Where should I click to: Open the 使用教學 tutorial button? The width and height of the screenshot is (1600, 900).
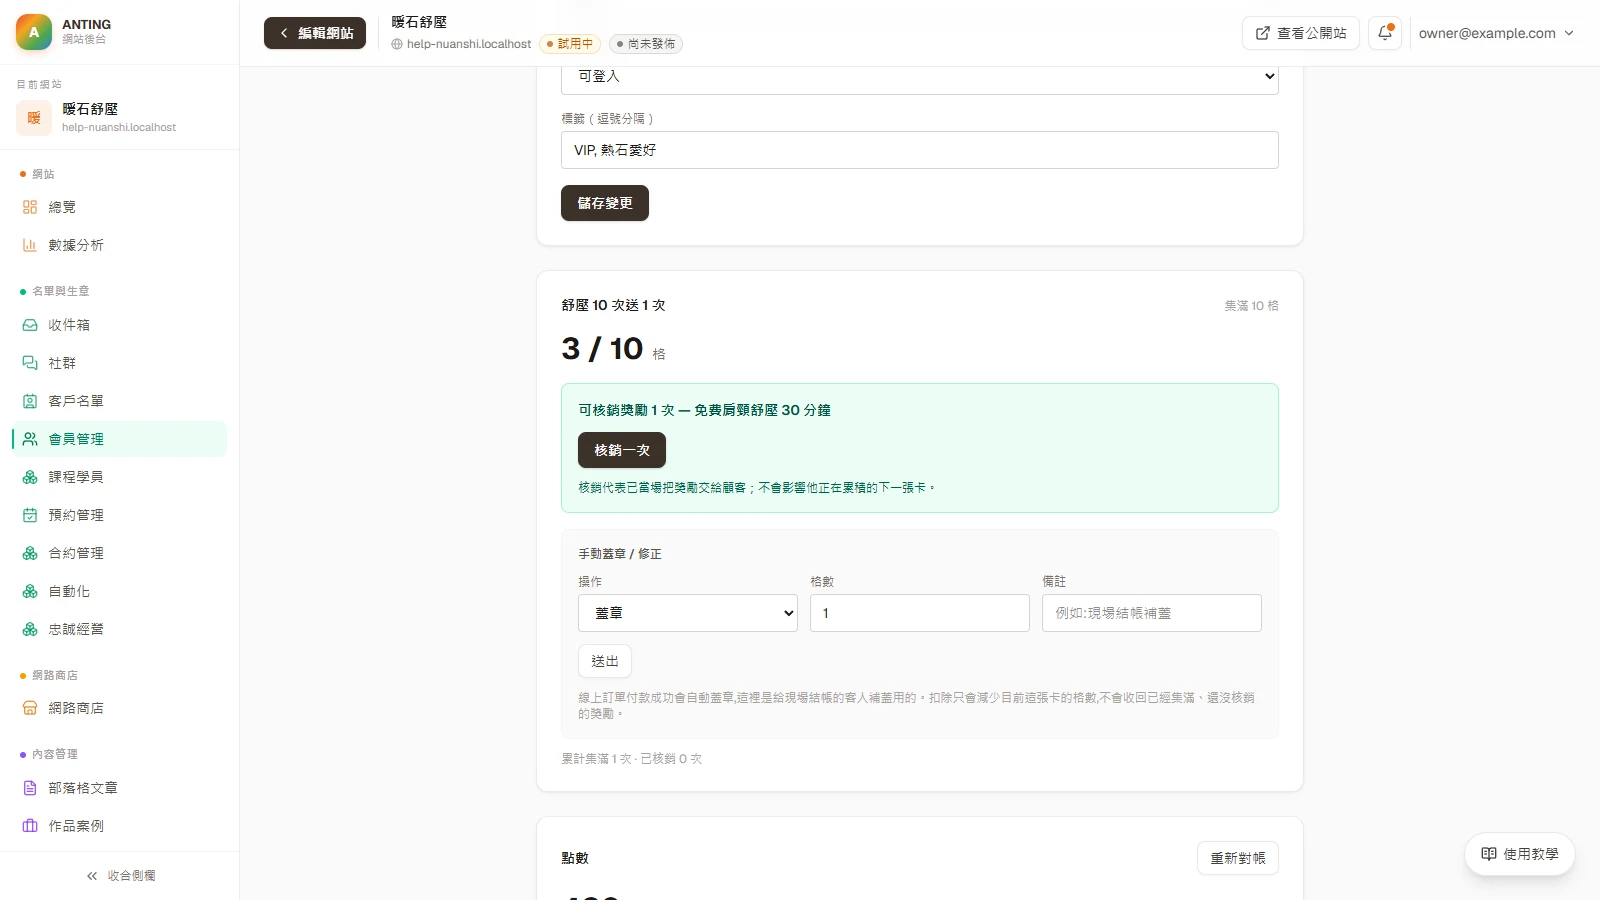pyautogui.click(x=1520, y=854)
